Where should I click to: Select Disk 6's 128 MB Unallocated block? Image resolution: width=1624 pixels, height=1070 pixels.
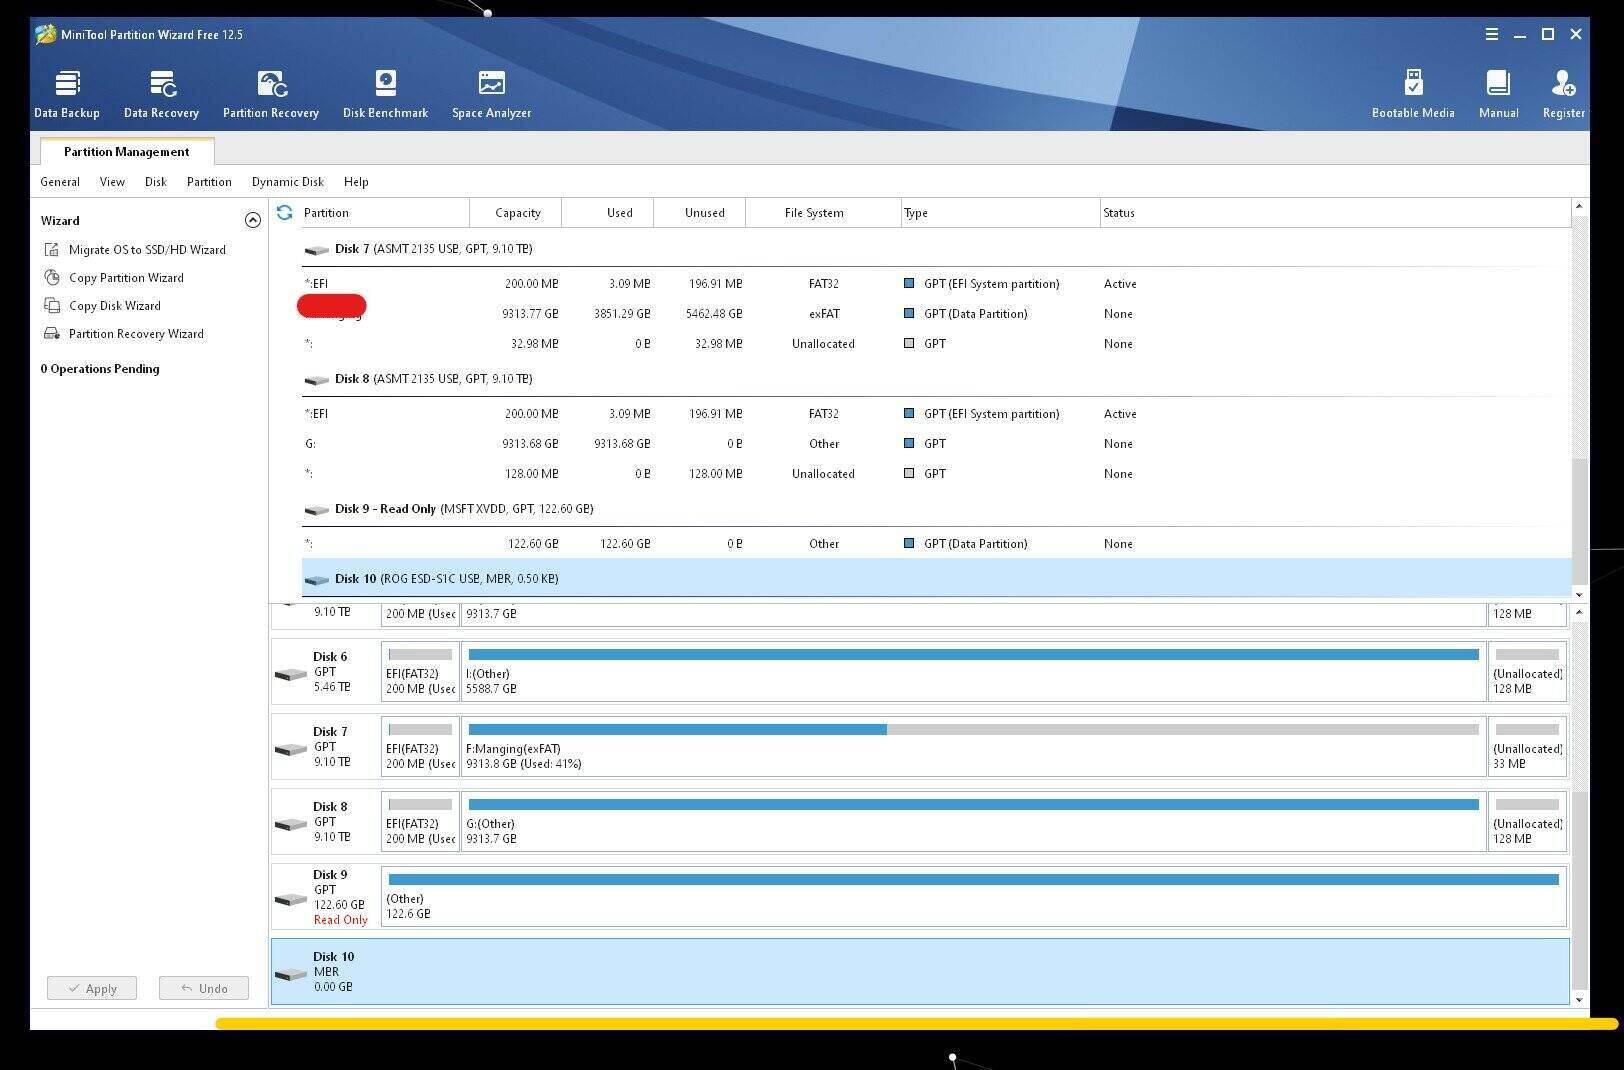click(x=1527, y=672)
